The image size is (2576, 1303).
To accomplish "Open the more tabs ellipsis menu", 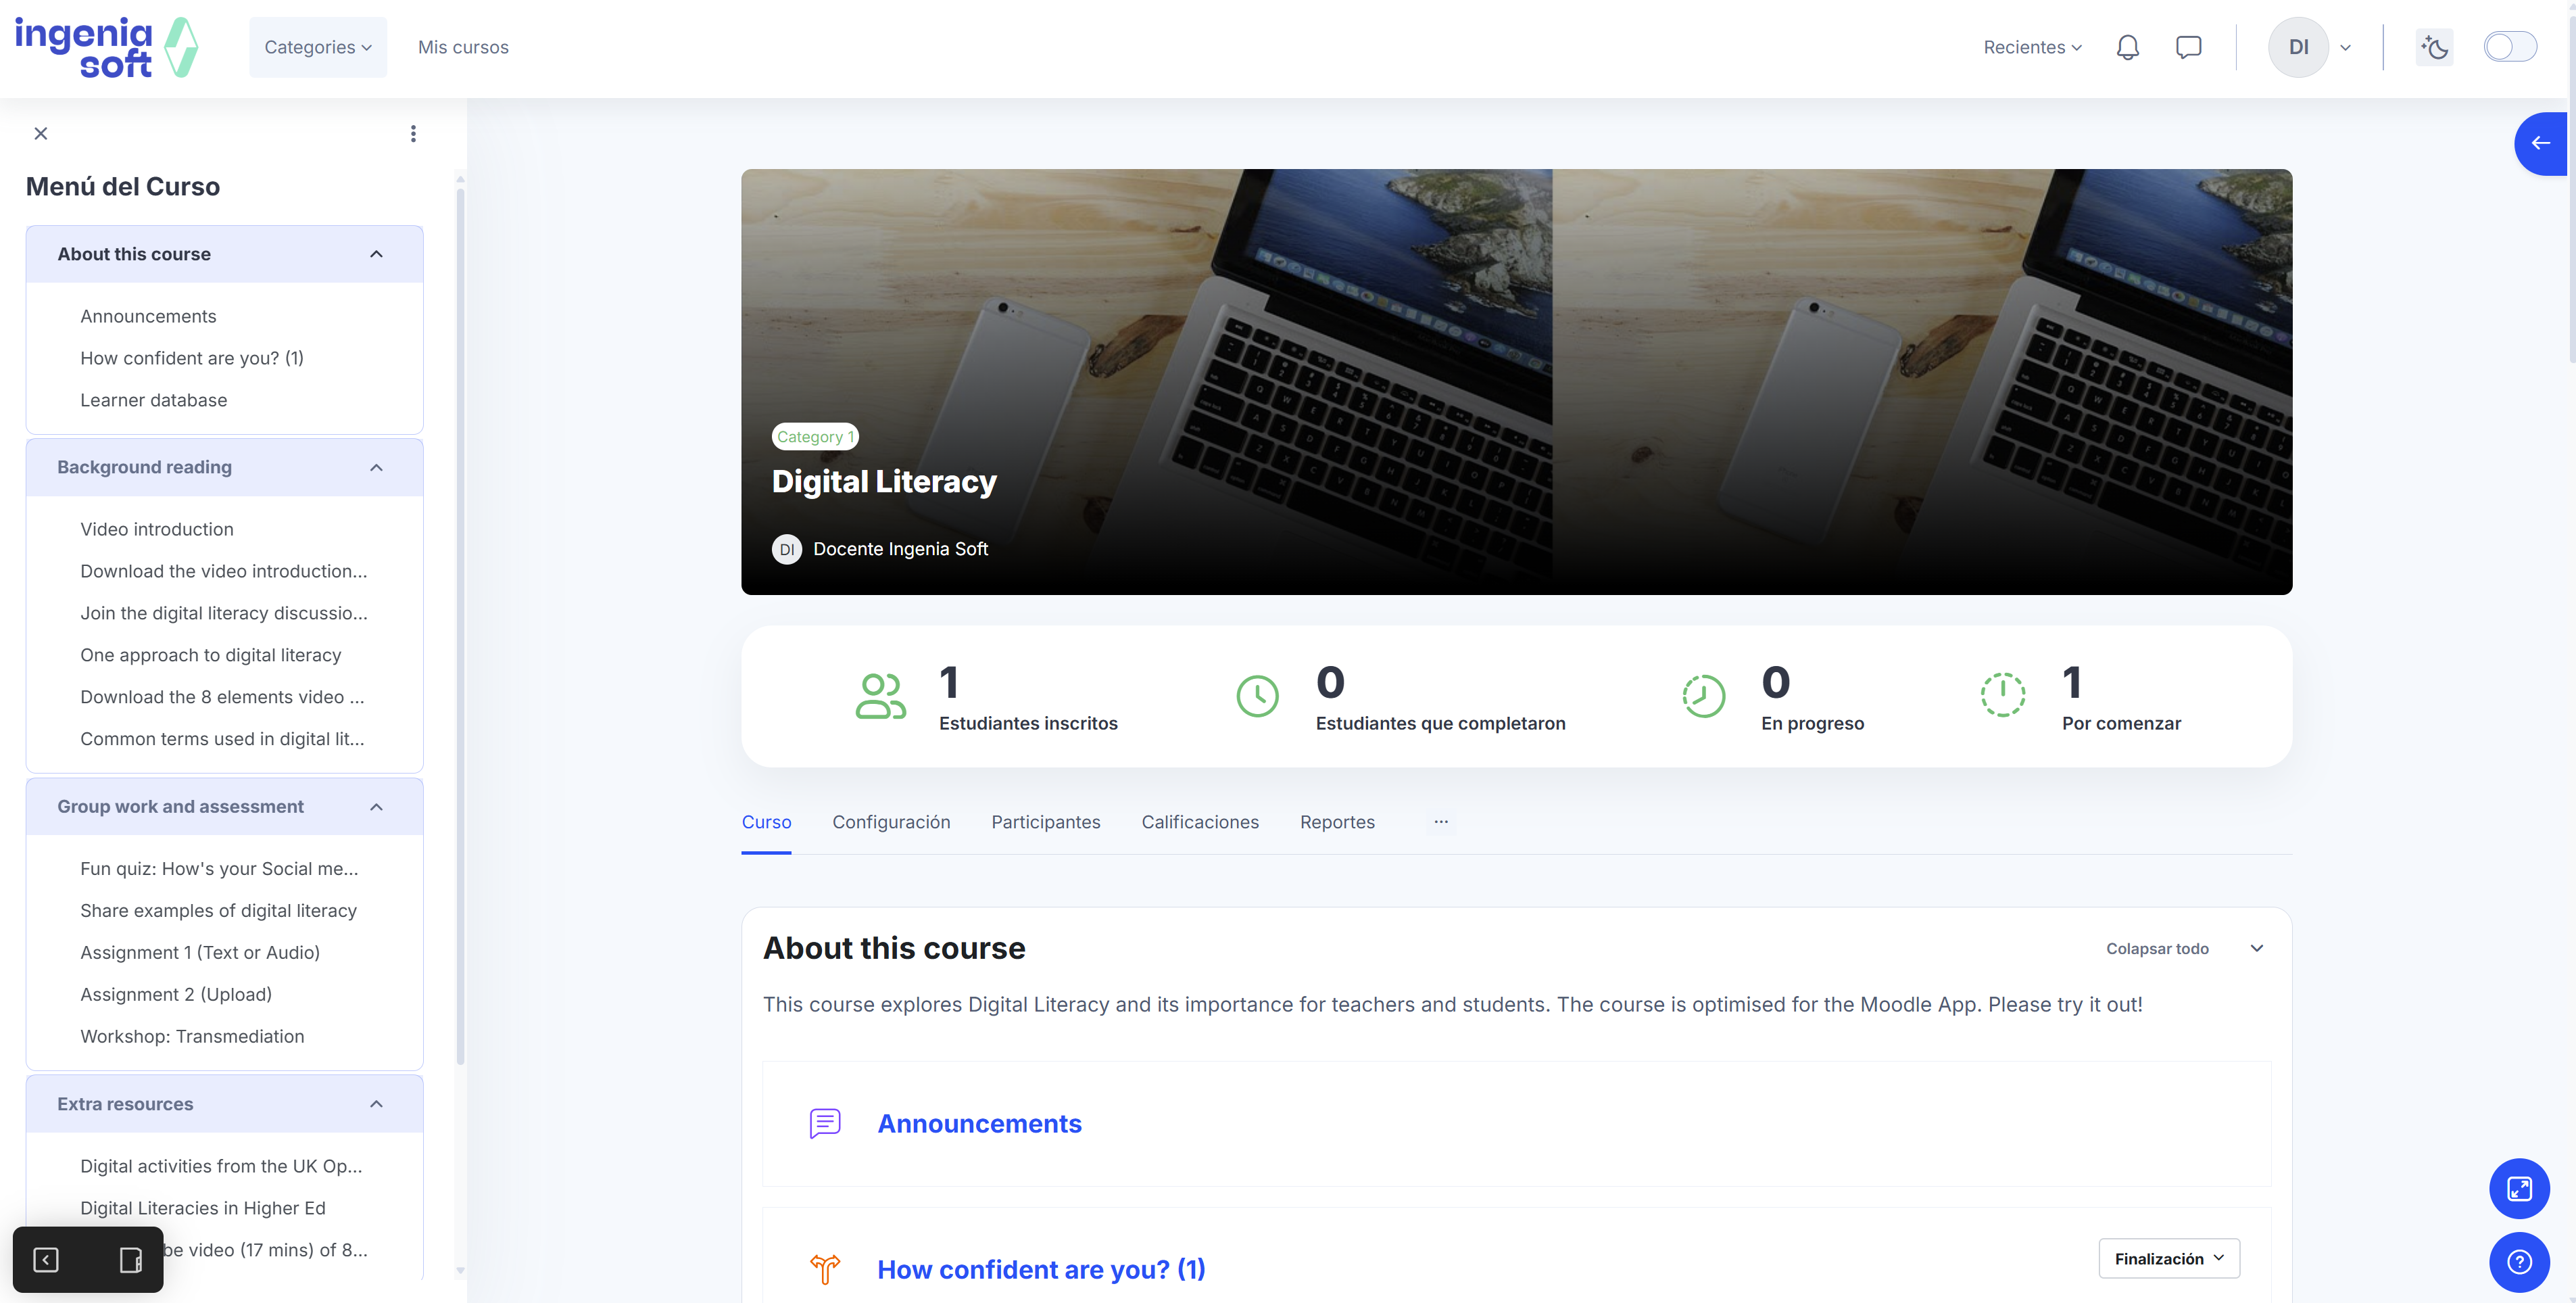I will 1440,822.
